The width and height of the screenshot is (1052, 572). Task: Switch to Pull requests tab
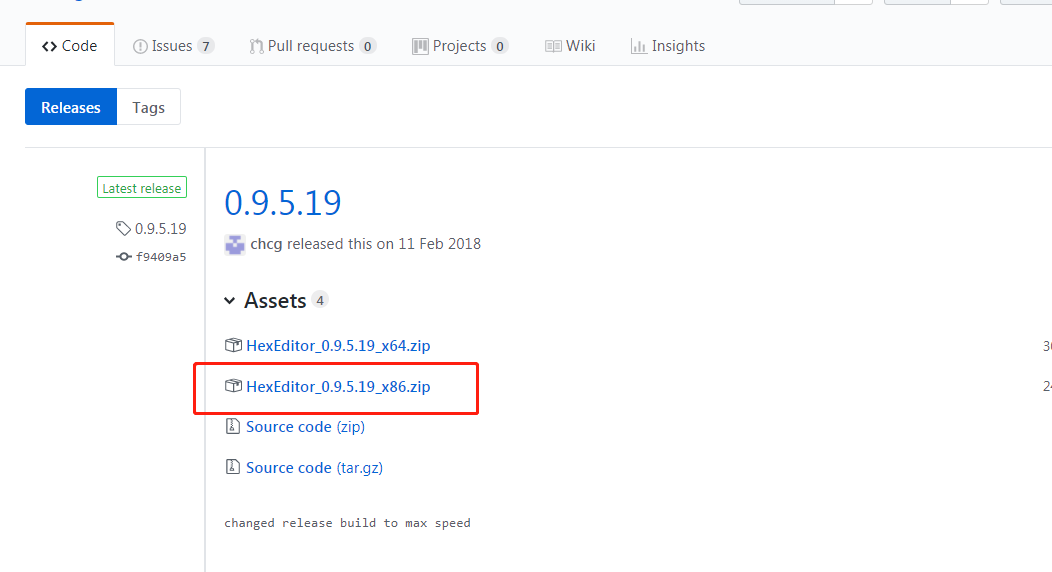[x=312, y=46]
